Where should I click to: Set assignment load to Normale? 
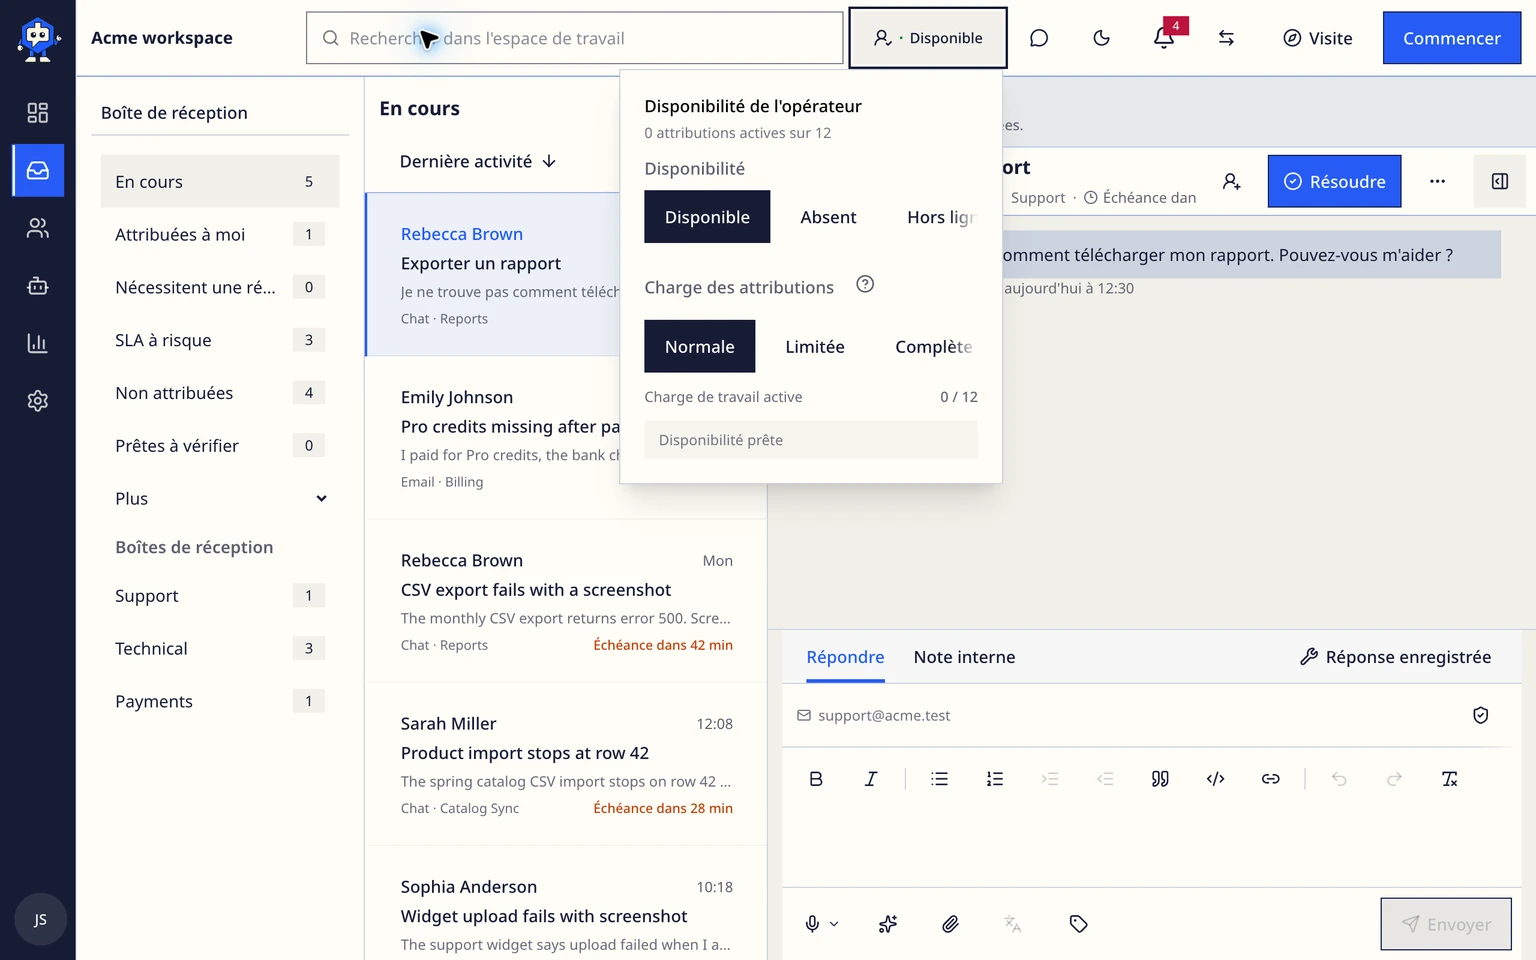700,346
